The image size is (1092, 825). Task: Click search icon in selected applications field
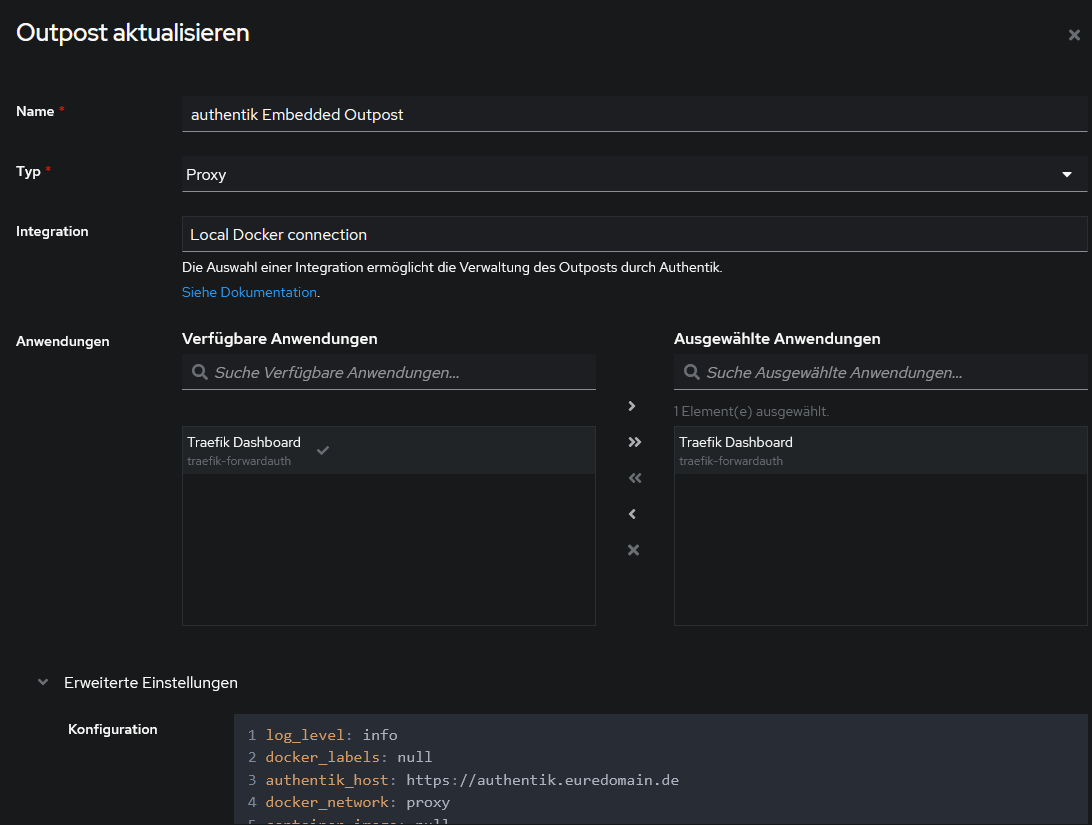click(x=691, y=373)
